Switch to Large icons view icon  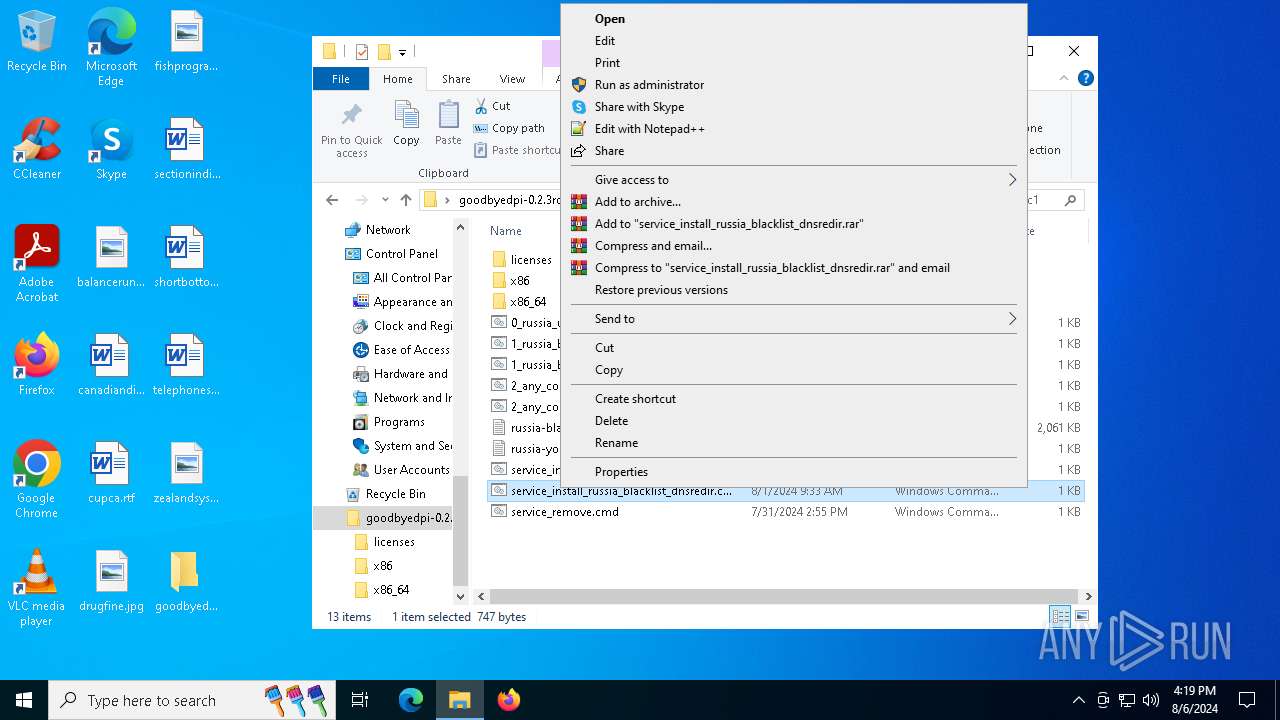[x=1081, y=617]
